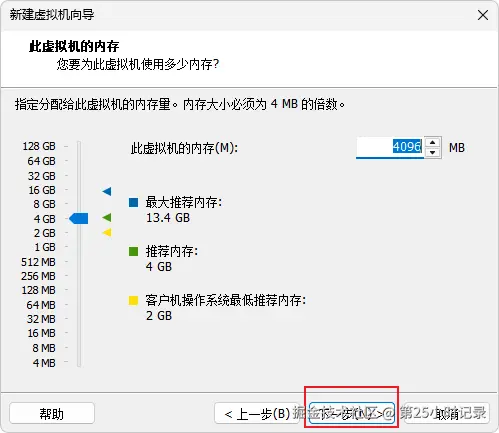This screenshot has height=433, width=499.
Task: Proceed with 下一步(N) button
Action: pos(352,413)
